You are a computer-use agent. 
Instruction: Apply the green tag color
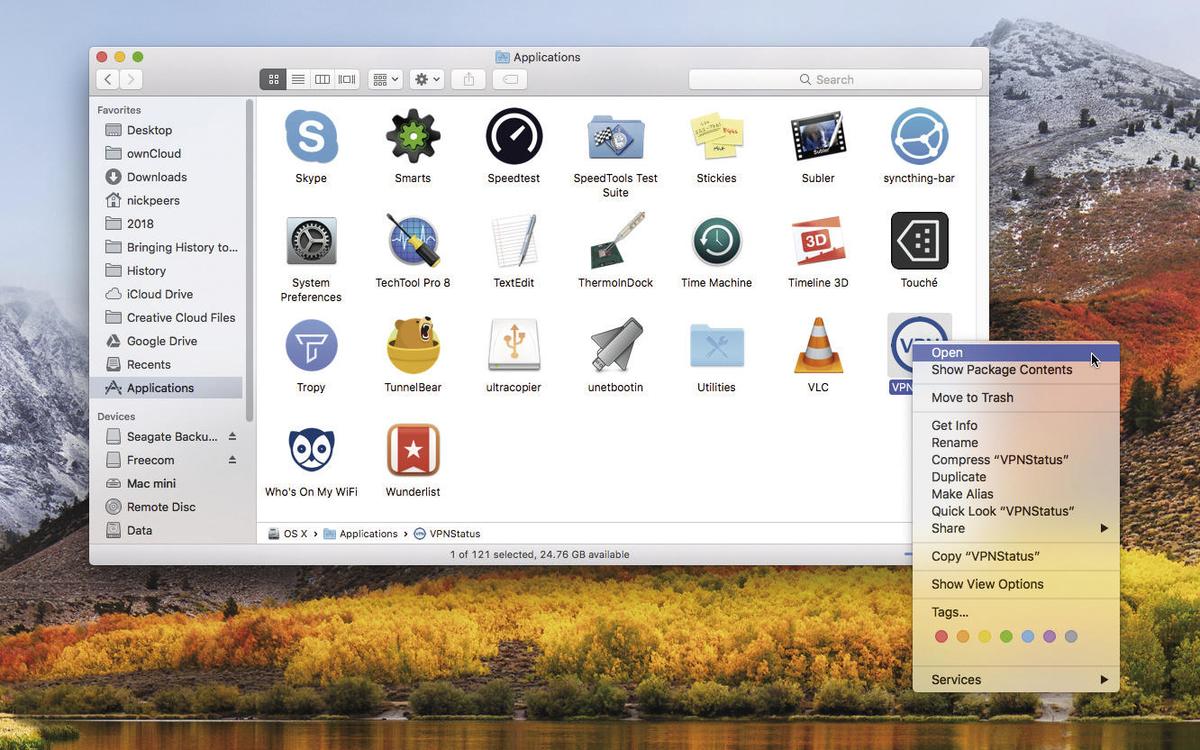coord(1006,637)
